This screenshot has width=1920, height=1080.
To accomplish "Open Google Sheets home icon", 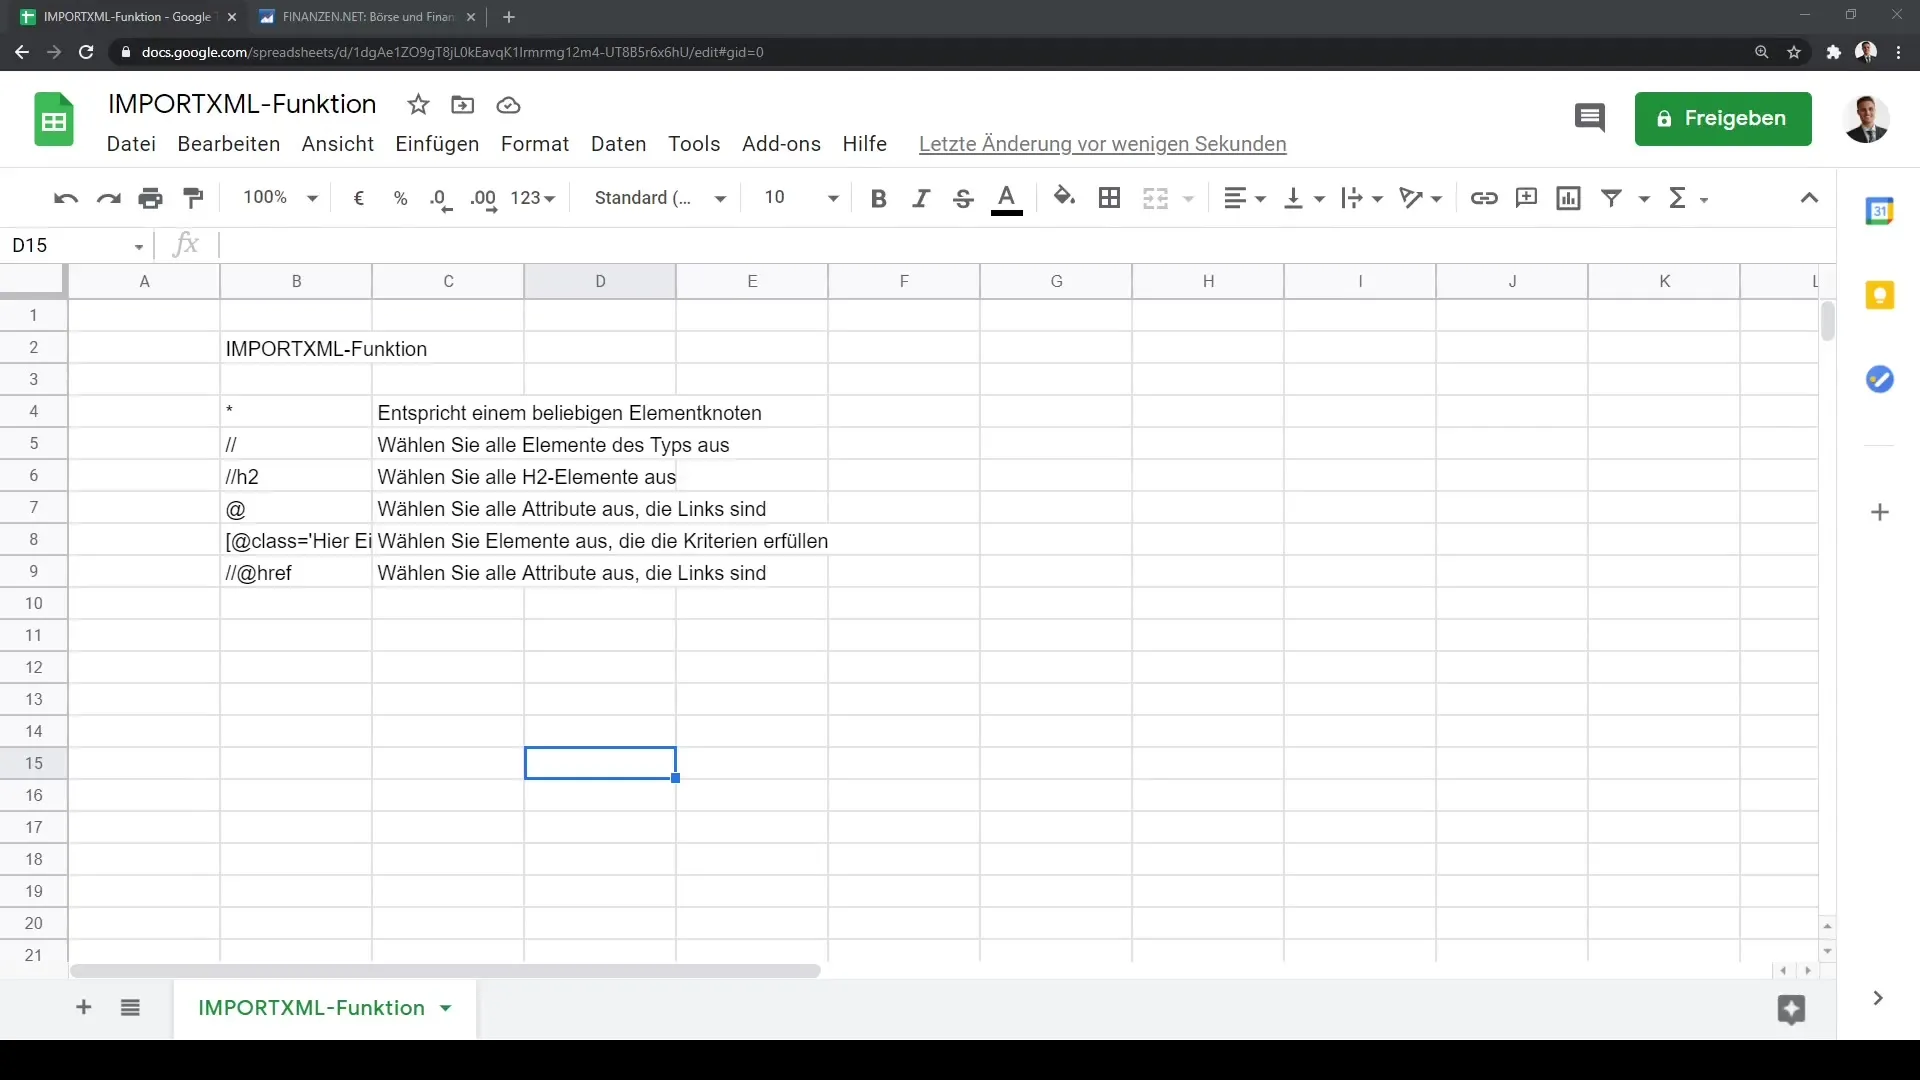I will (x=54, y=120).
